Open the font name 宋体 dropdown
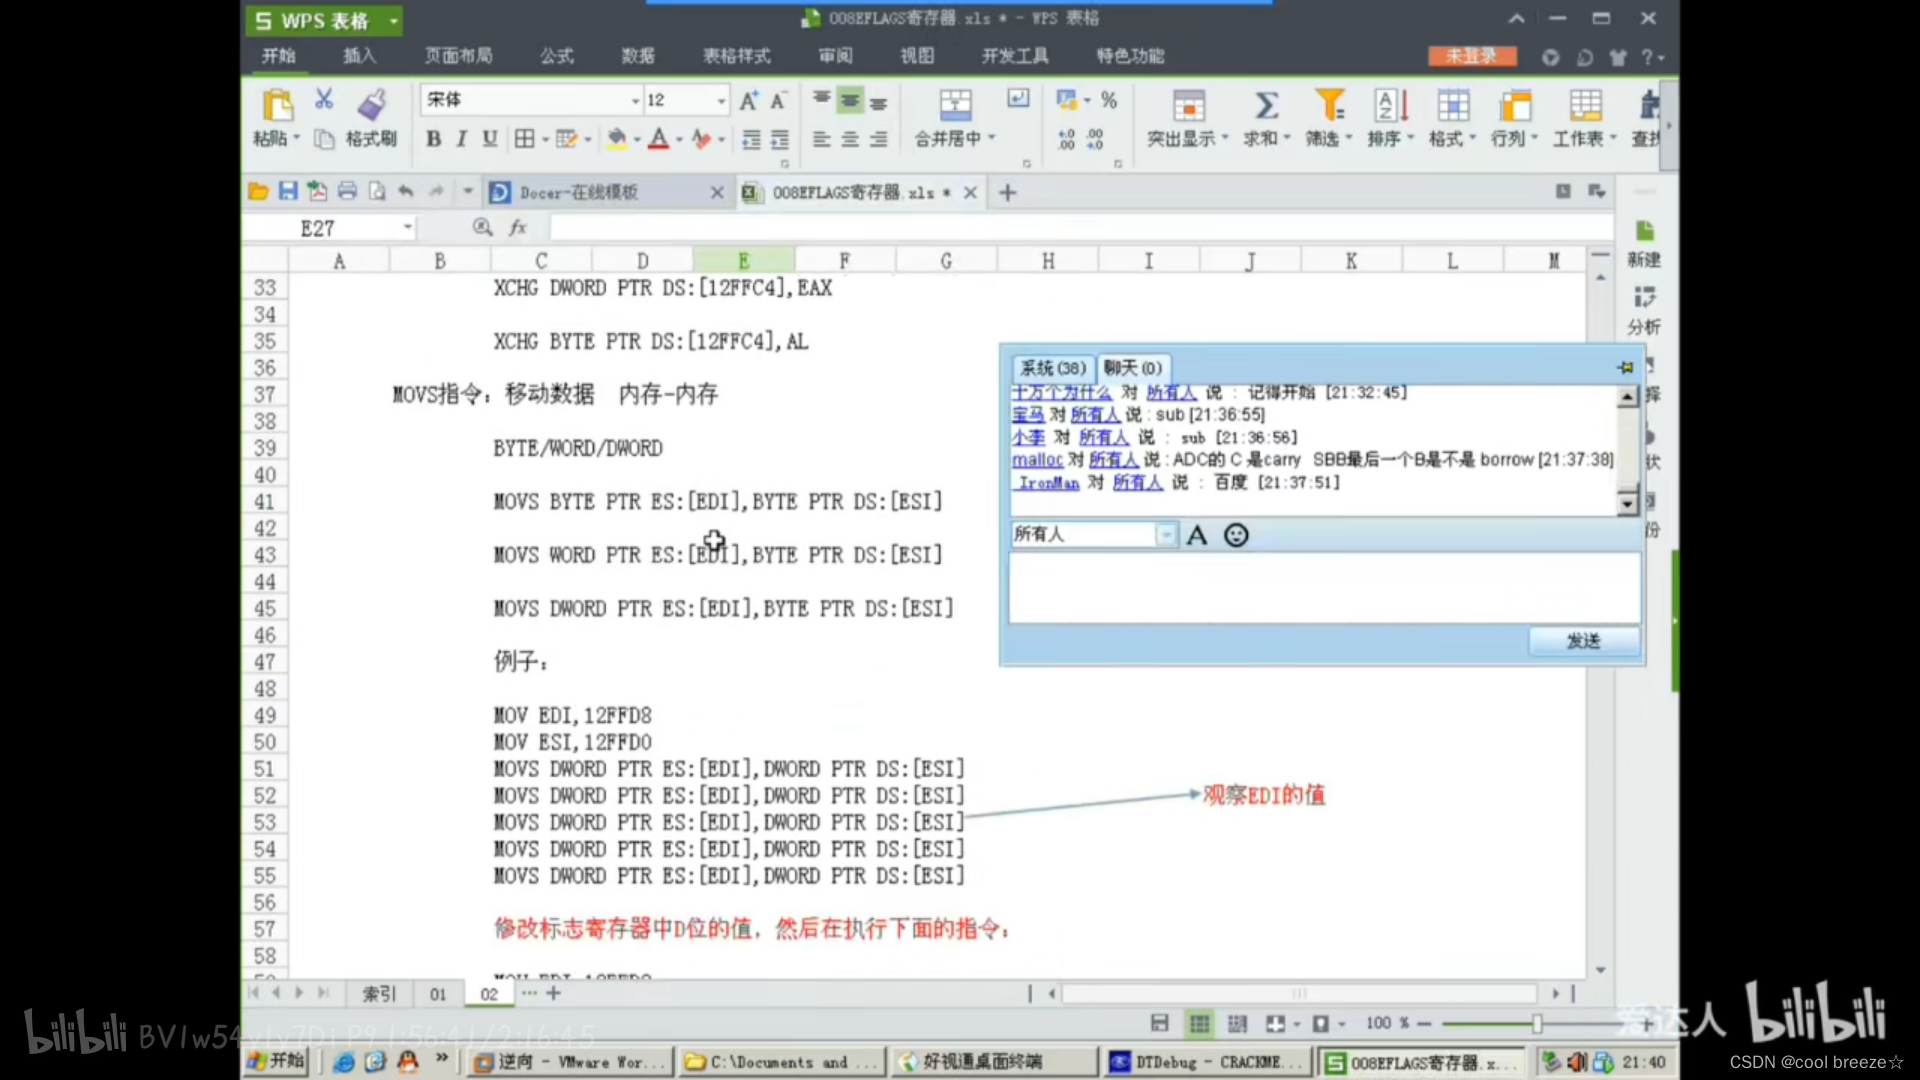 click(x=635, y=100)
